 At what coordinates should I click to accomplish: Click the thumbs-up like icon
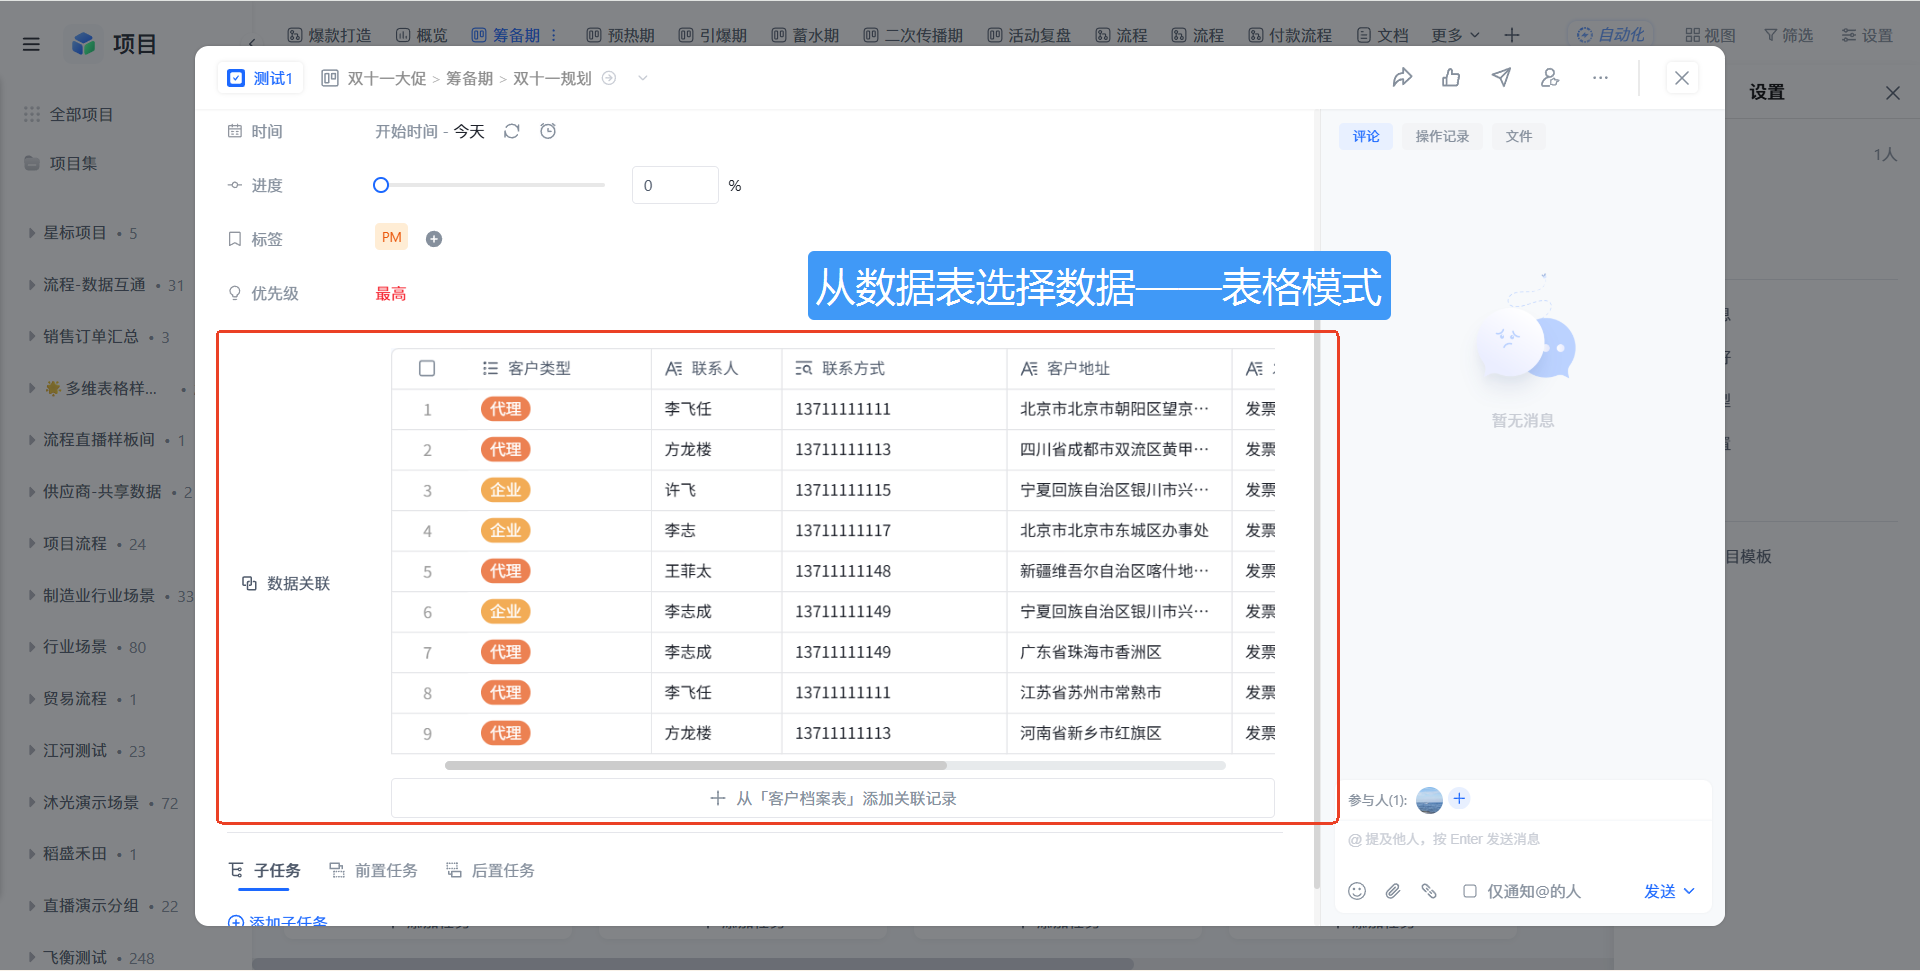tap(1451, 78)
